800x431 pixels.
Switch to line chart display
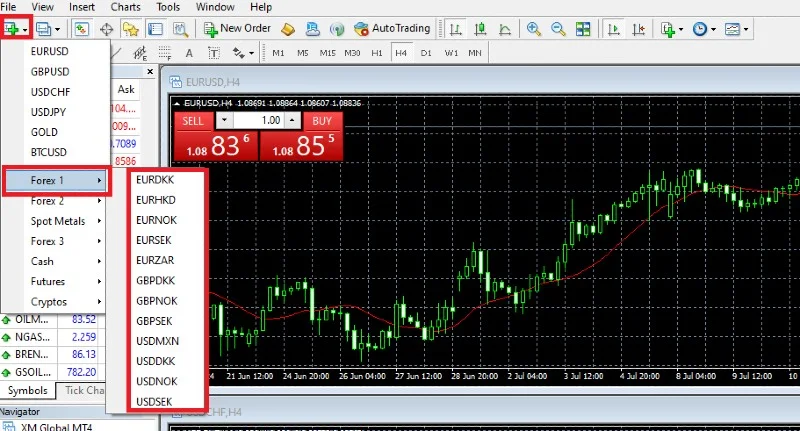click(505, 29)
